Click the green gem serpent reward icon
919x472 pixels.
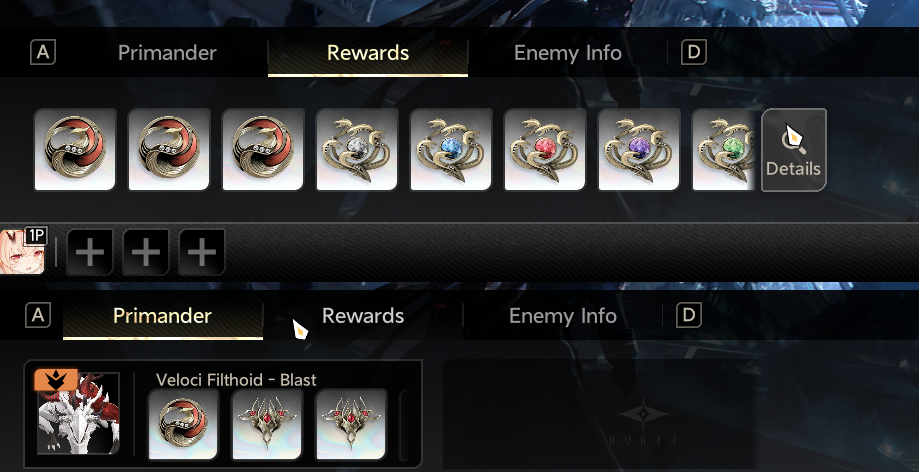(x=724, y=150)
